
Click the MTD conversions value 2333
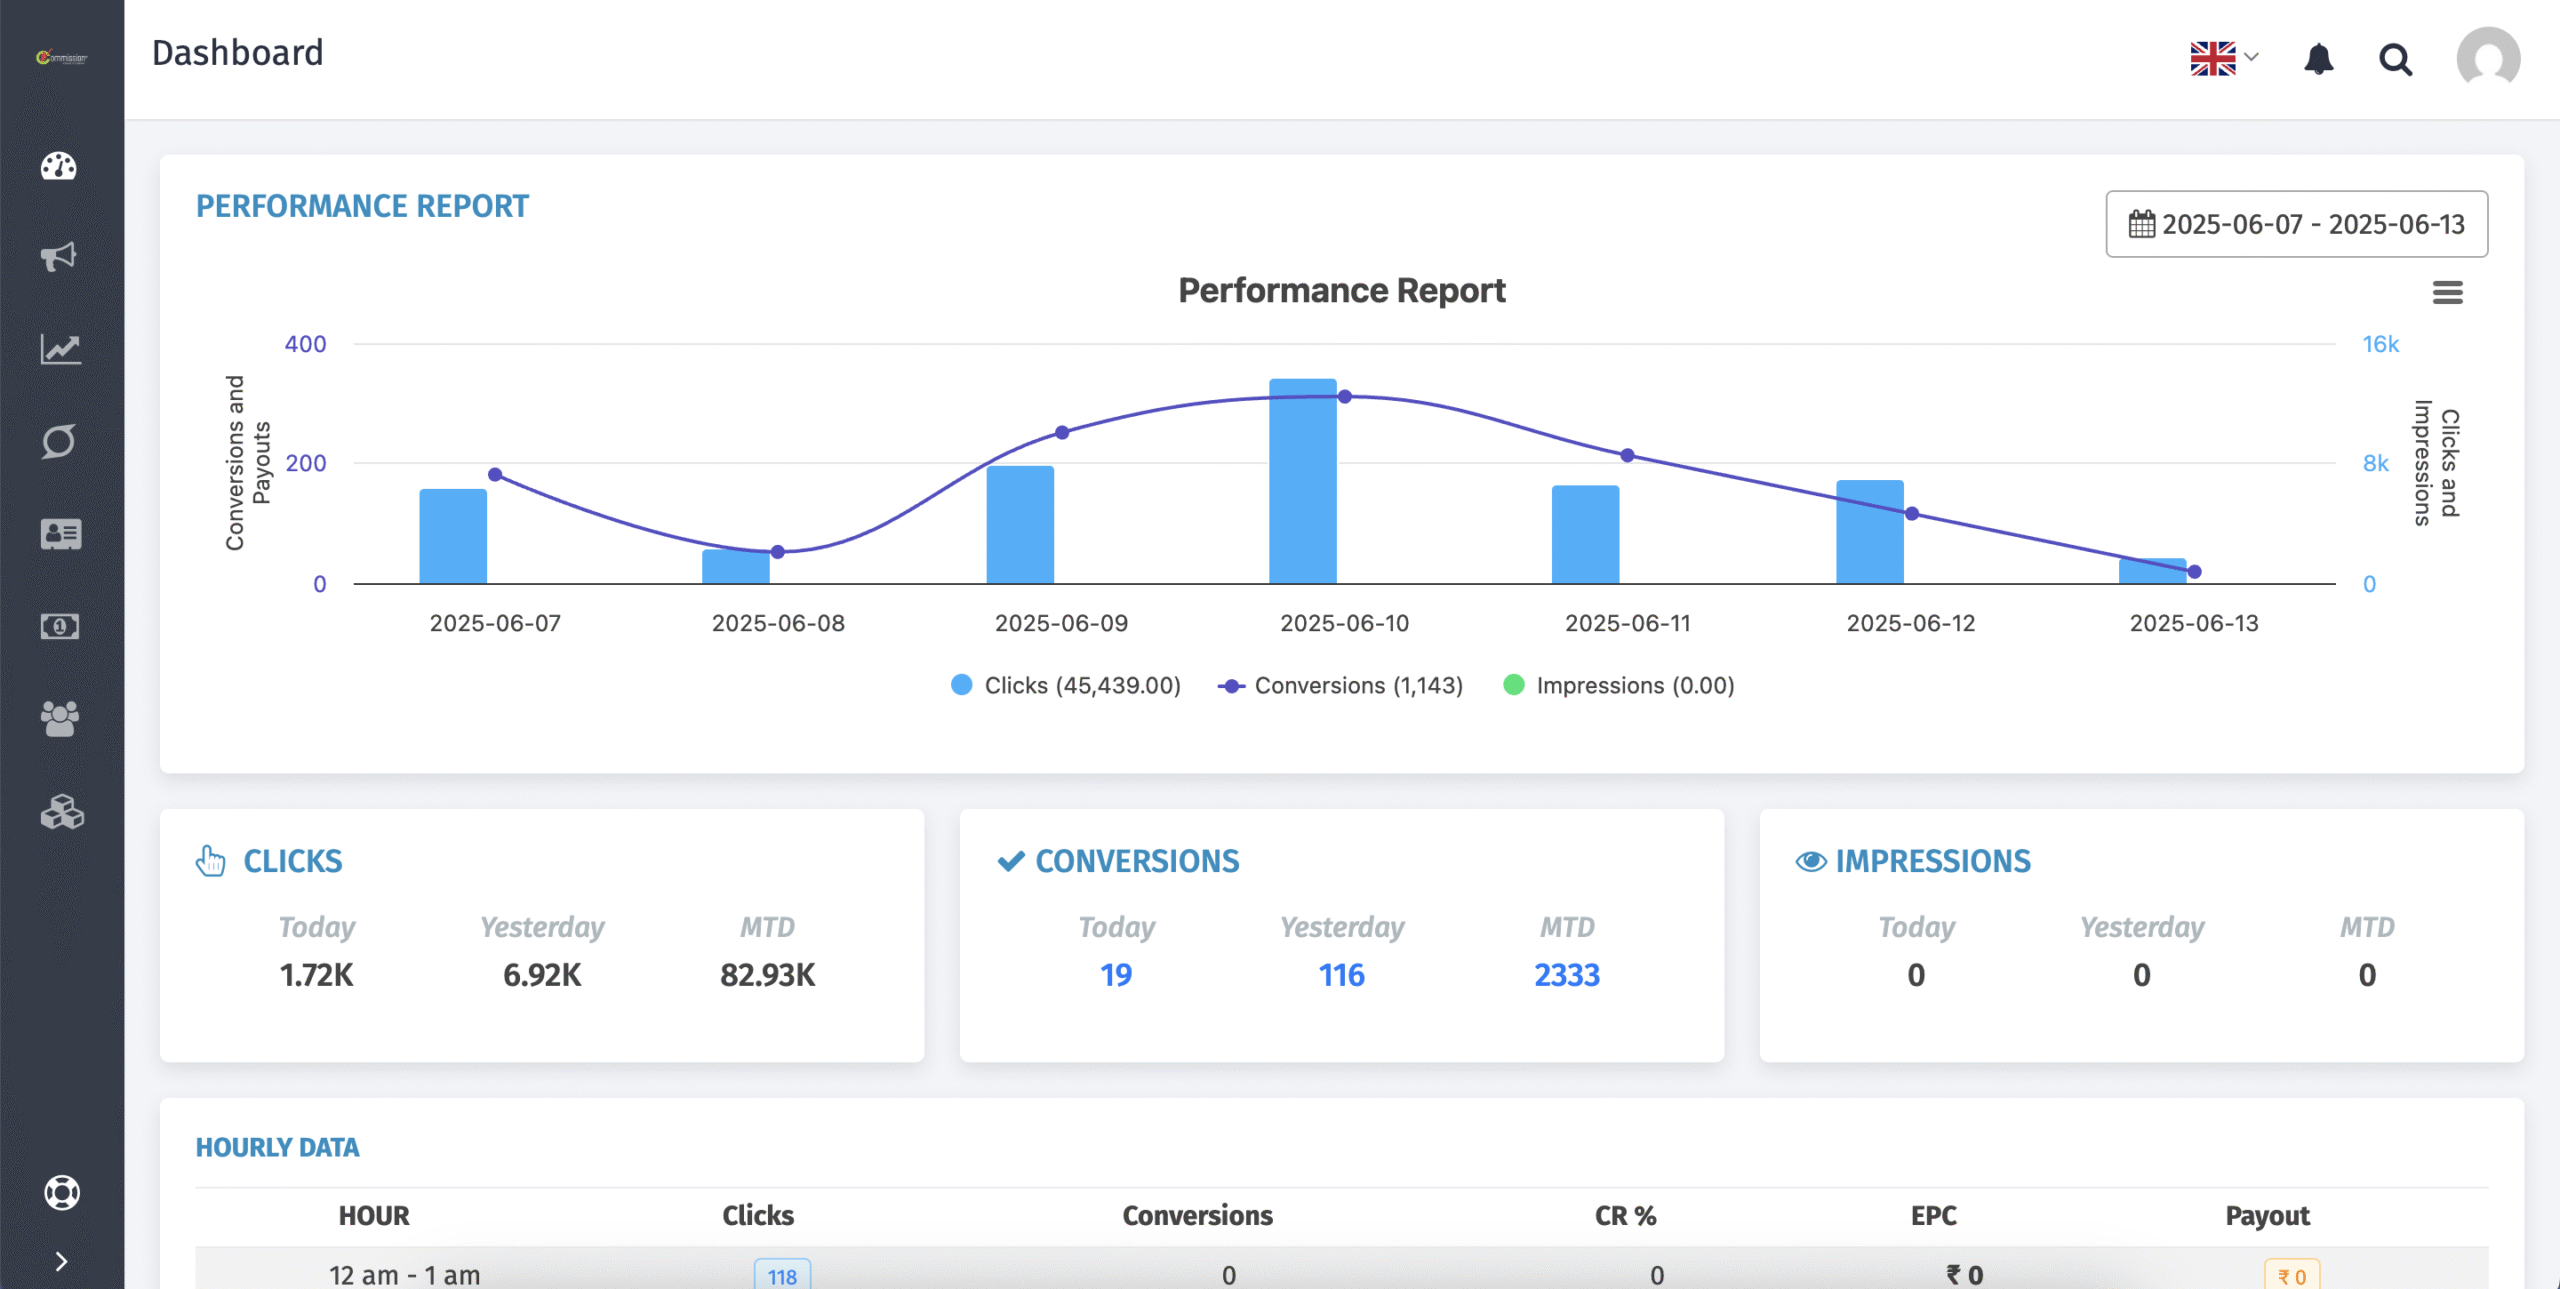click(x=1566, y=975)
